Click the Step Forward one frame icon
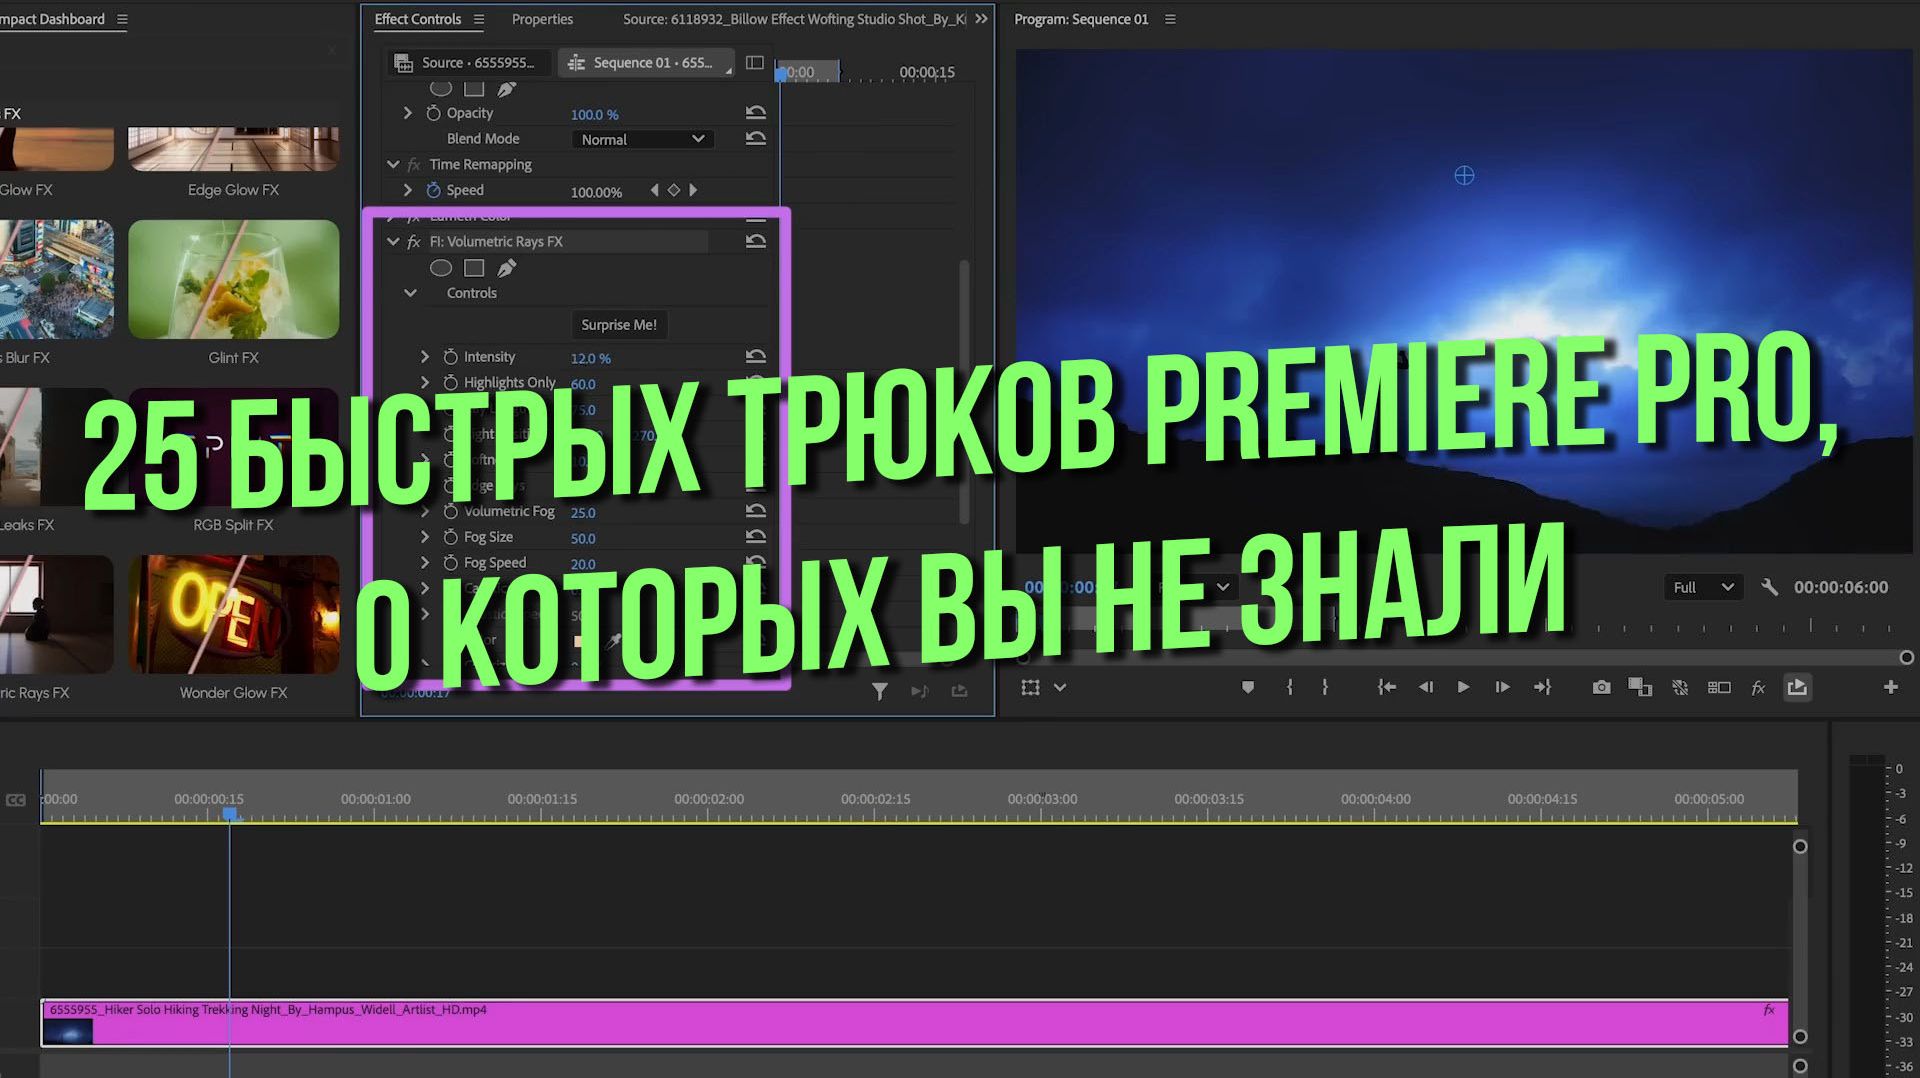 tap(1502, 687)
